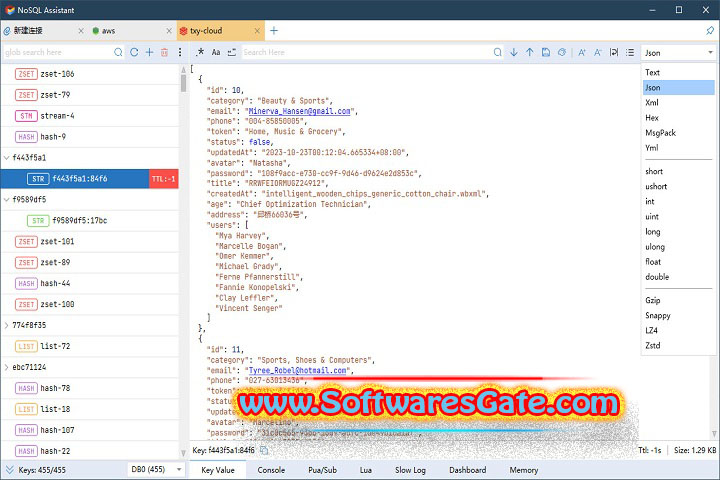Jump to next search match arrow
Viewport: 720px width, 480px height.
coord(514,52)
